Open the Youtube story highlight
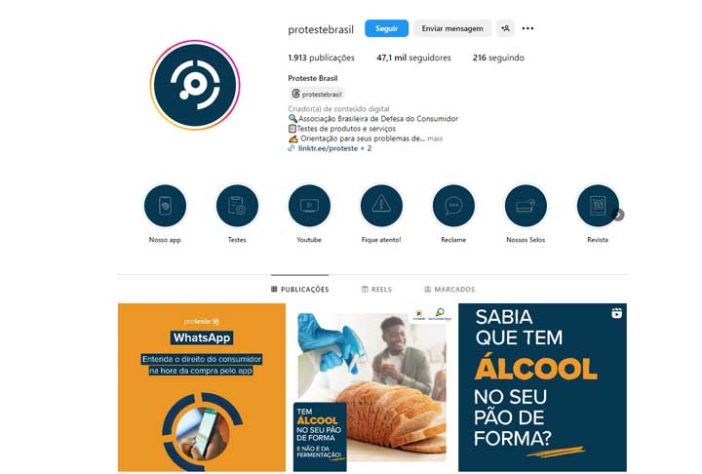The width and height of the screenshot is (702, 474). [x=309, y=206]
